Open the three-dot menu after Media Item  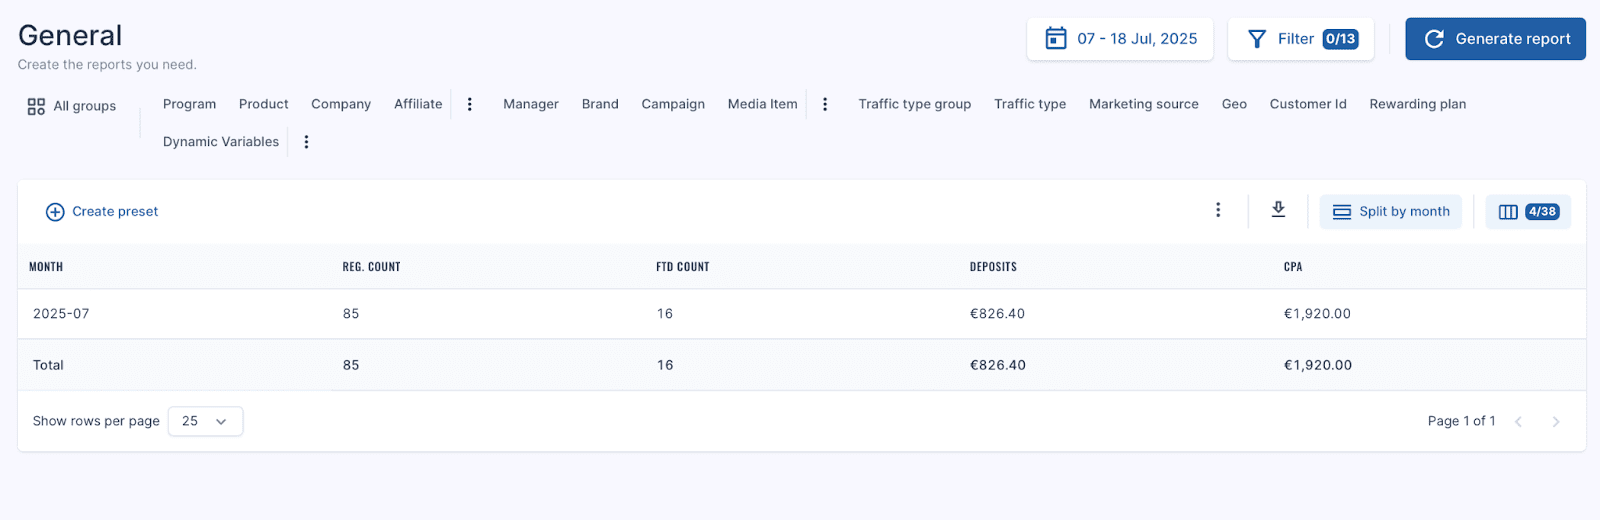(825, 104)
